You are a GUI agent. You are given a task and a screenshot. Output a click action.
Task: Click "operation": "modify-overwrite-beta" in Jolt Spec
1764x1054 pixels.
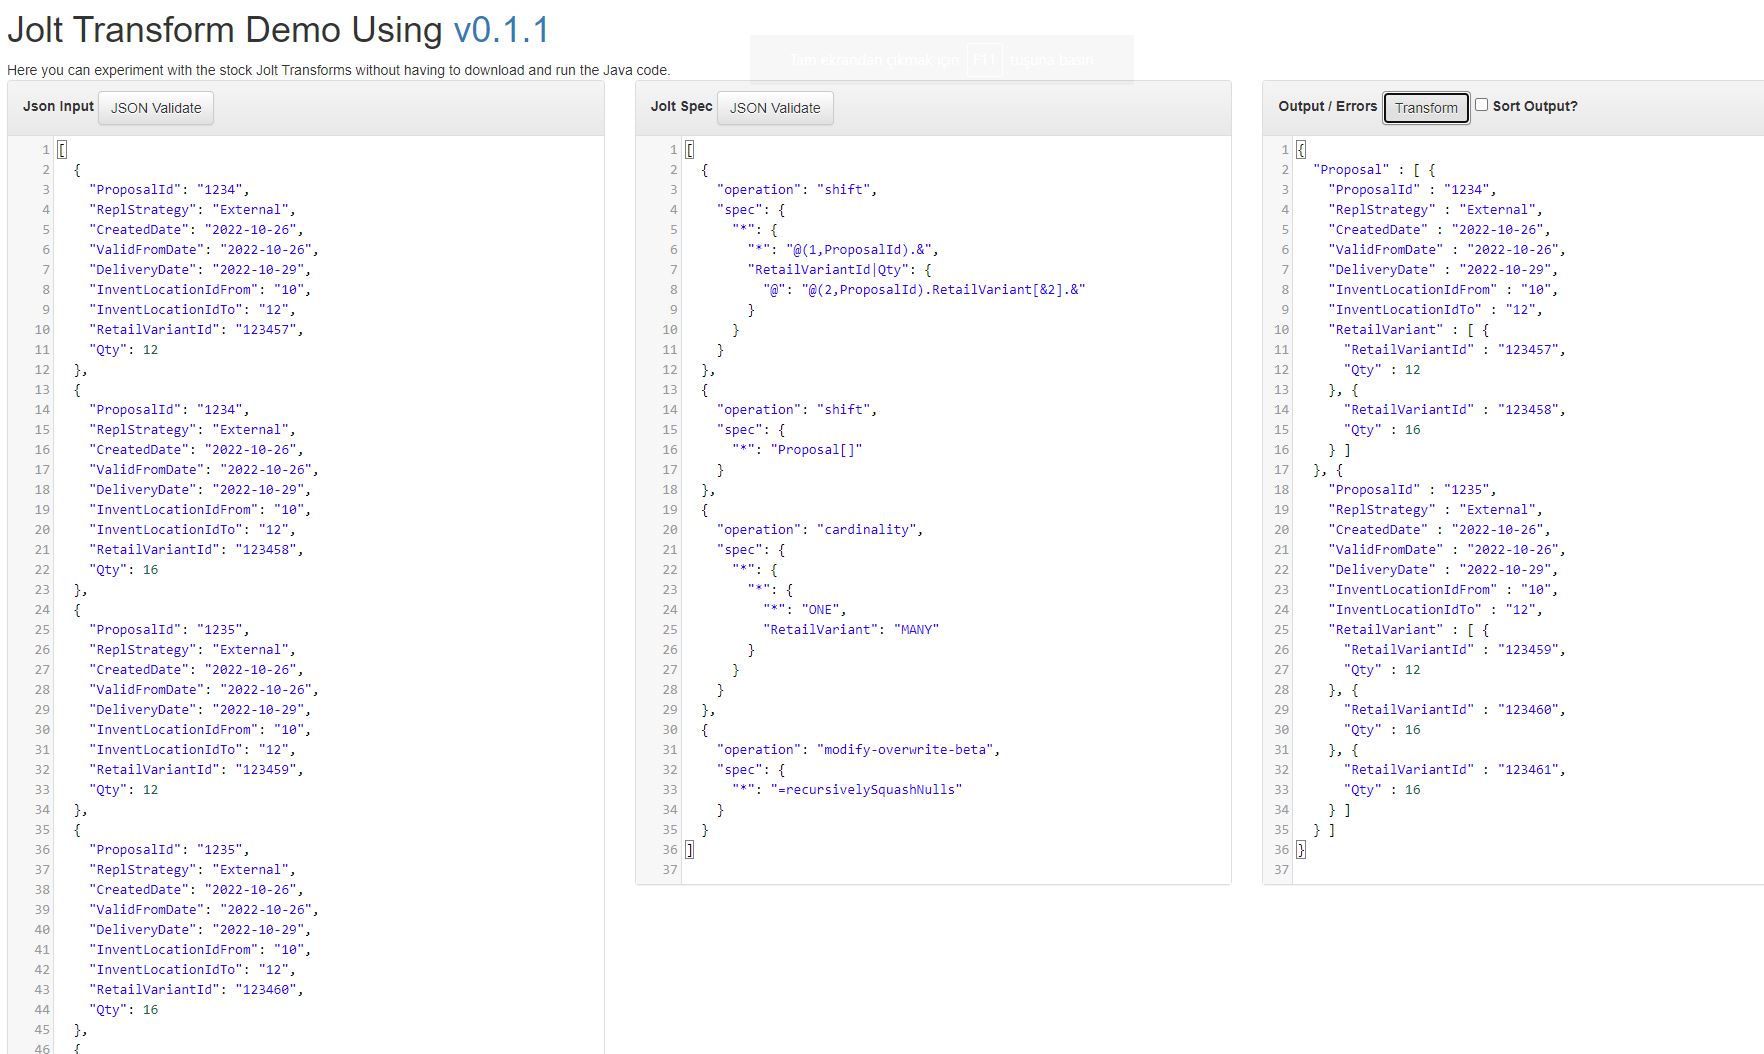857,750
